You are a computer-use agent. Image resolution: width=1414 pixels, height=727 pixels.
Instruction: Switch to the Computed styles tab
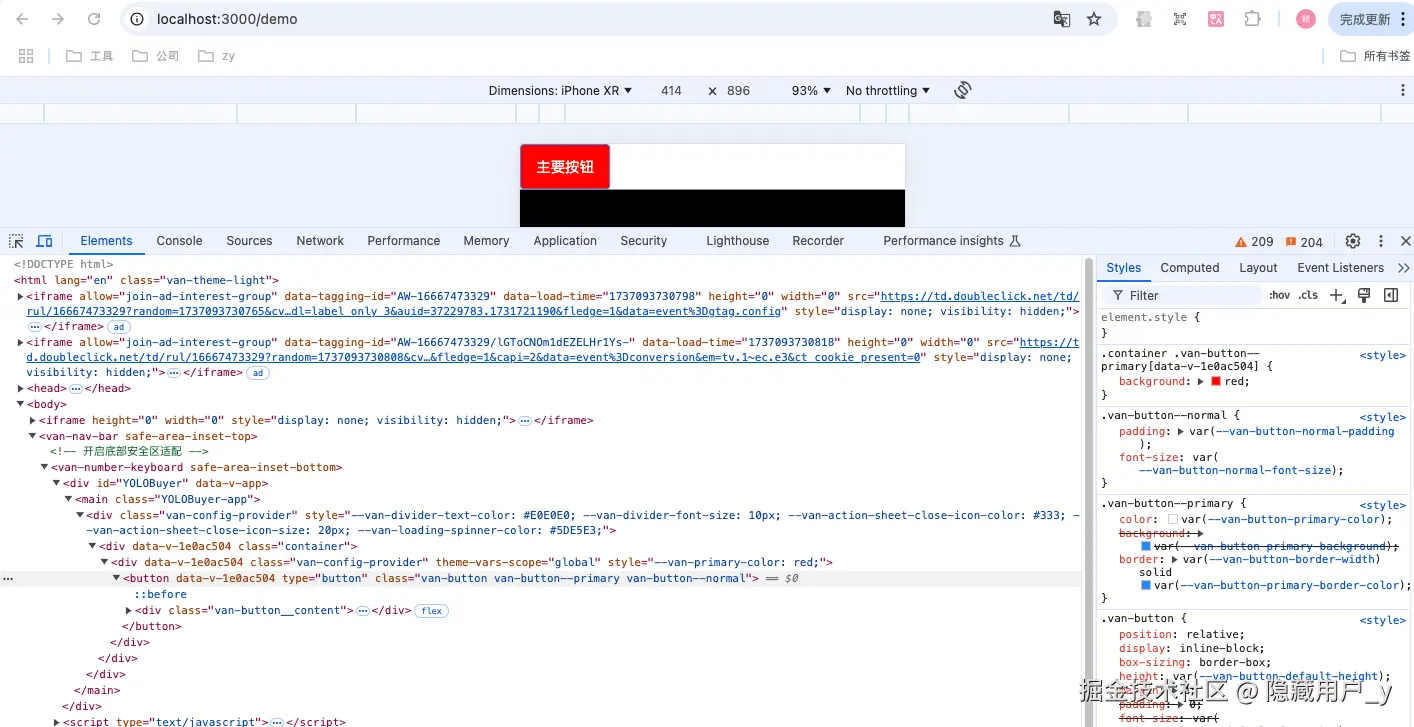click(1190, 268)
